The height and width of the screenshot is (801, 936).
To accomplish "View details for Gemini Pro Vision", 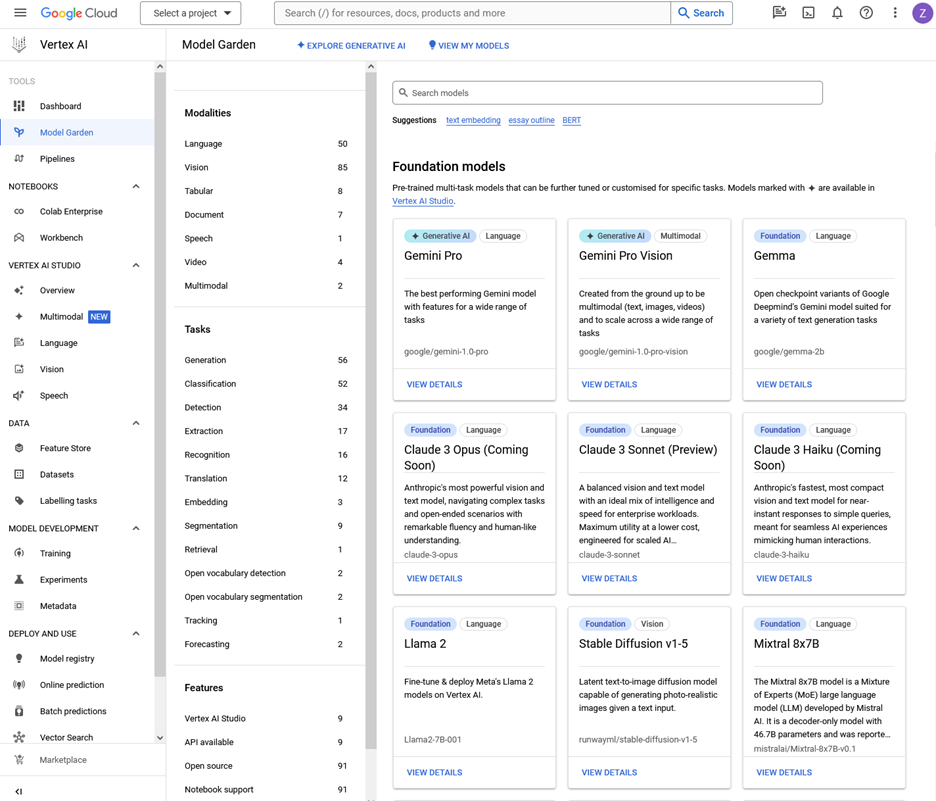I will tap(609, 384).
